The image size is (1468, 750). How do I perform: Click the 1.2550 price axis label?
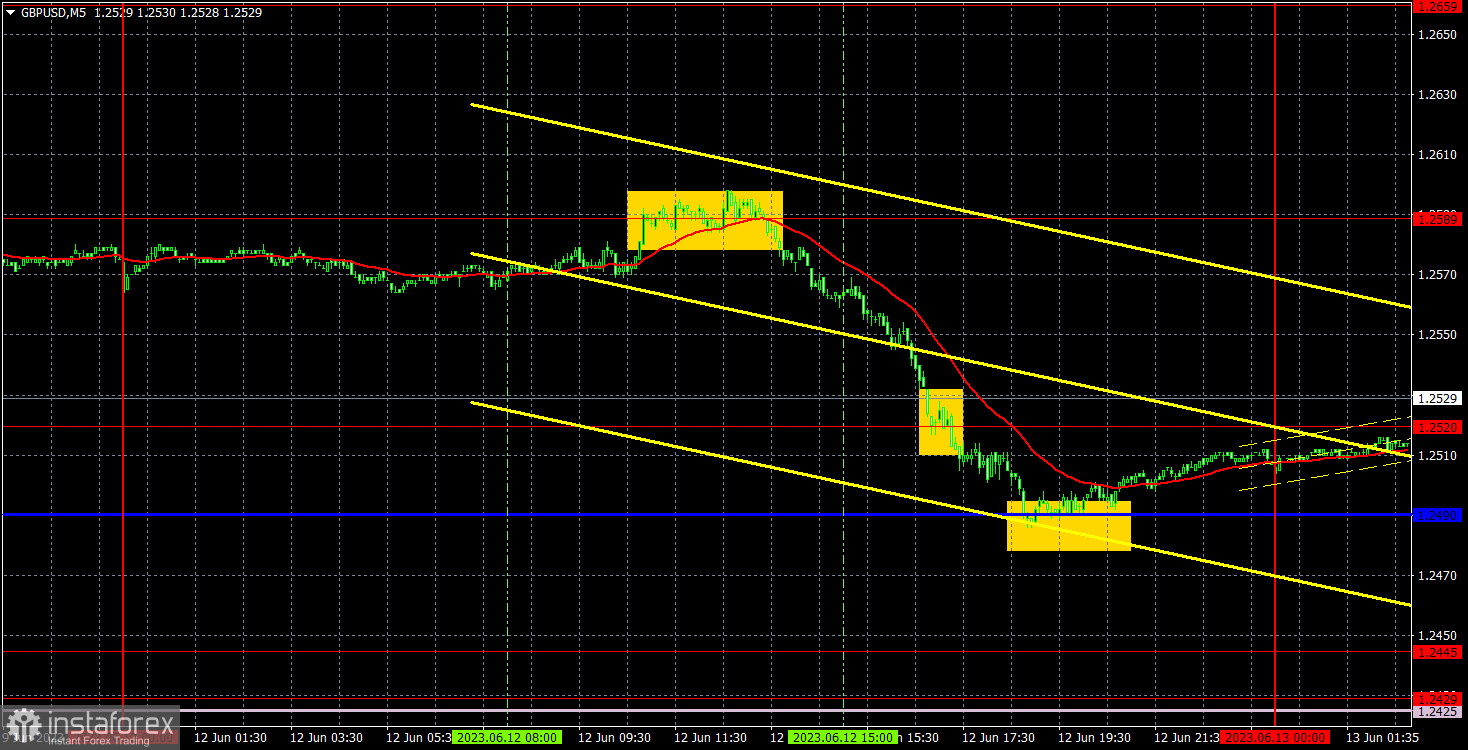pos(1436,335)
